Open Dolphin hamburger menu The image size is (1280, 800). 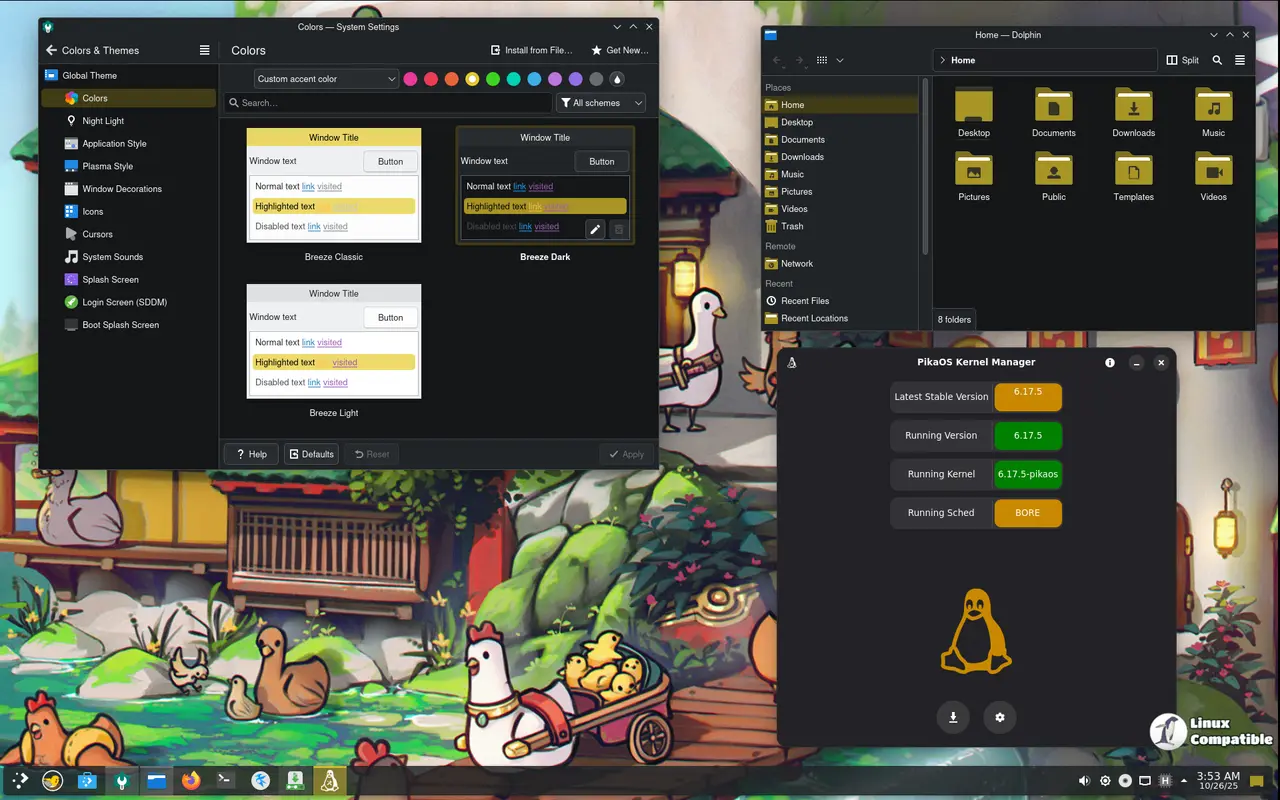1240,60
